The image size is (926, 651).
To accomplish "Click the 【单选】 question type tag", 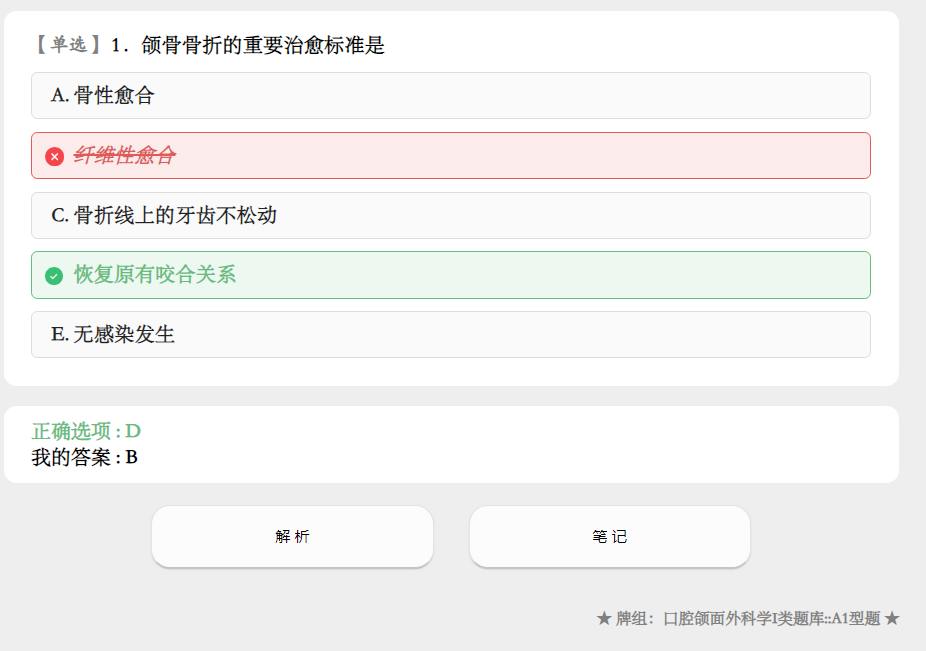I will (68, 44).
